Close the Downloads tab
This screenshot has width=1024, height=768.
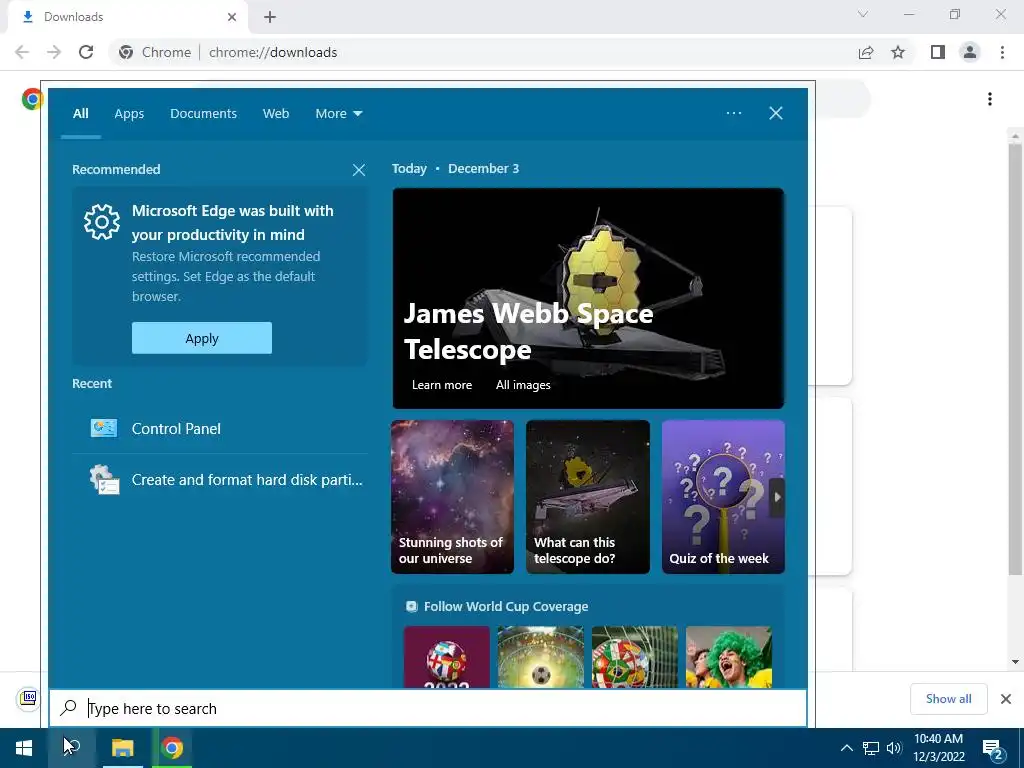coord(232,17)
